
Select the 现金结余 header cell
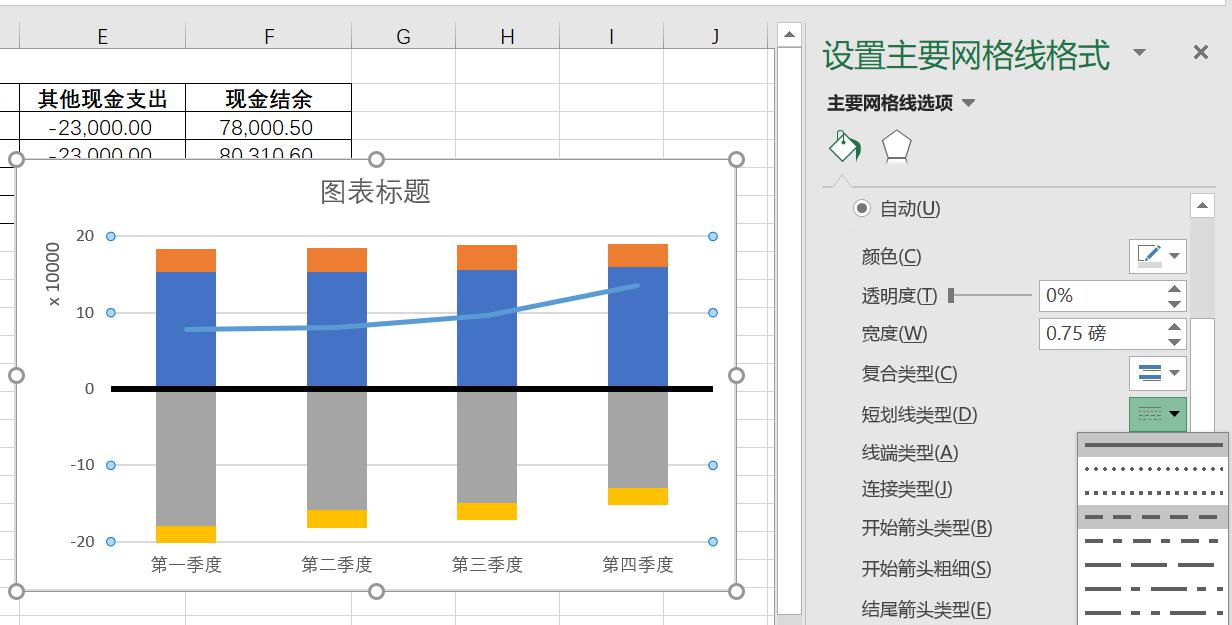268,98
